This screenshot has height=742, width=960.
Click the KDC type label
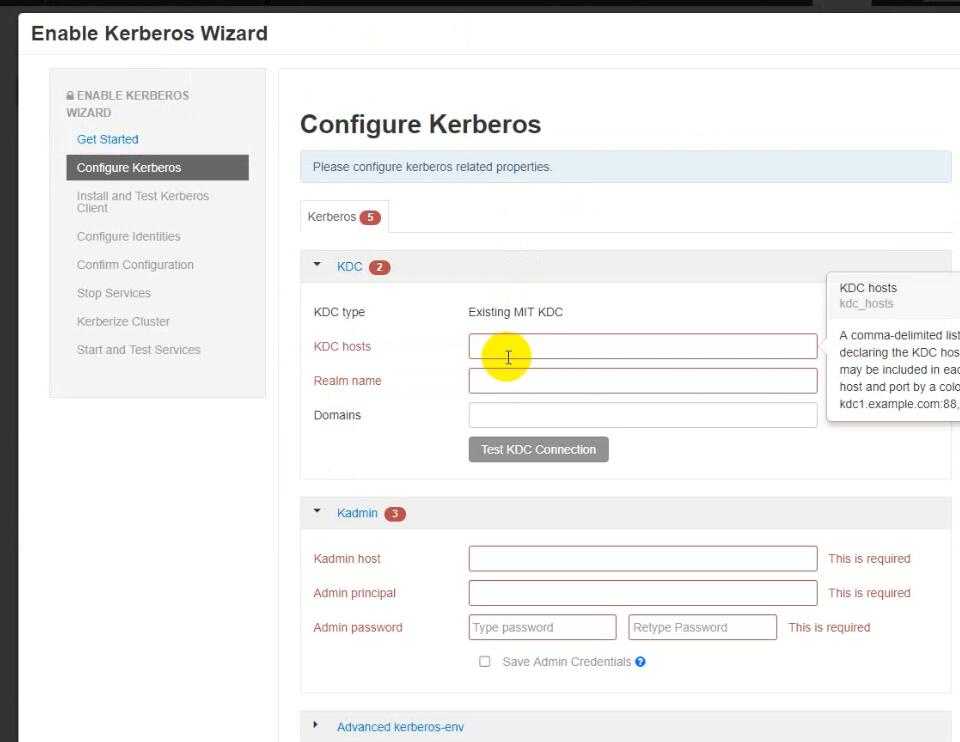339,312
